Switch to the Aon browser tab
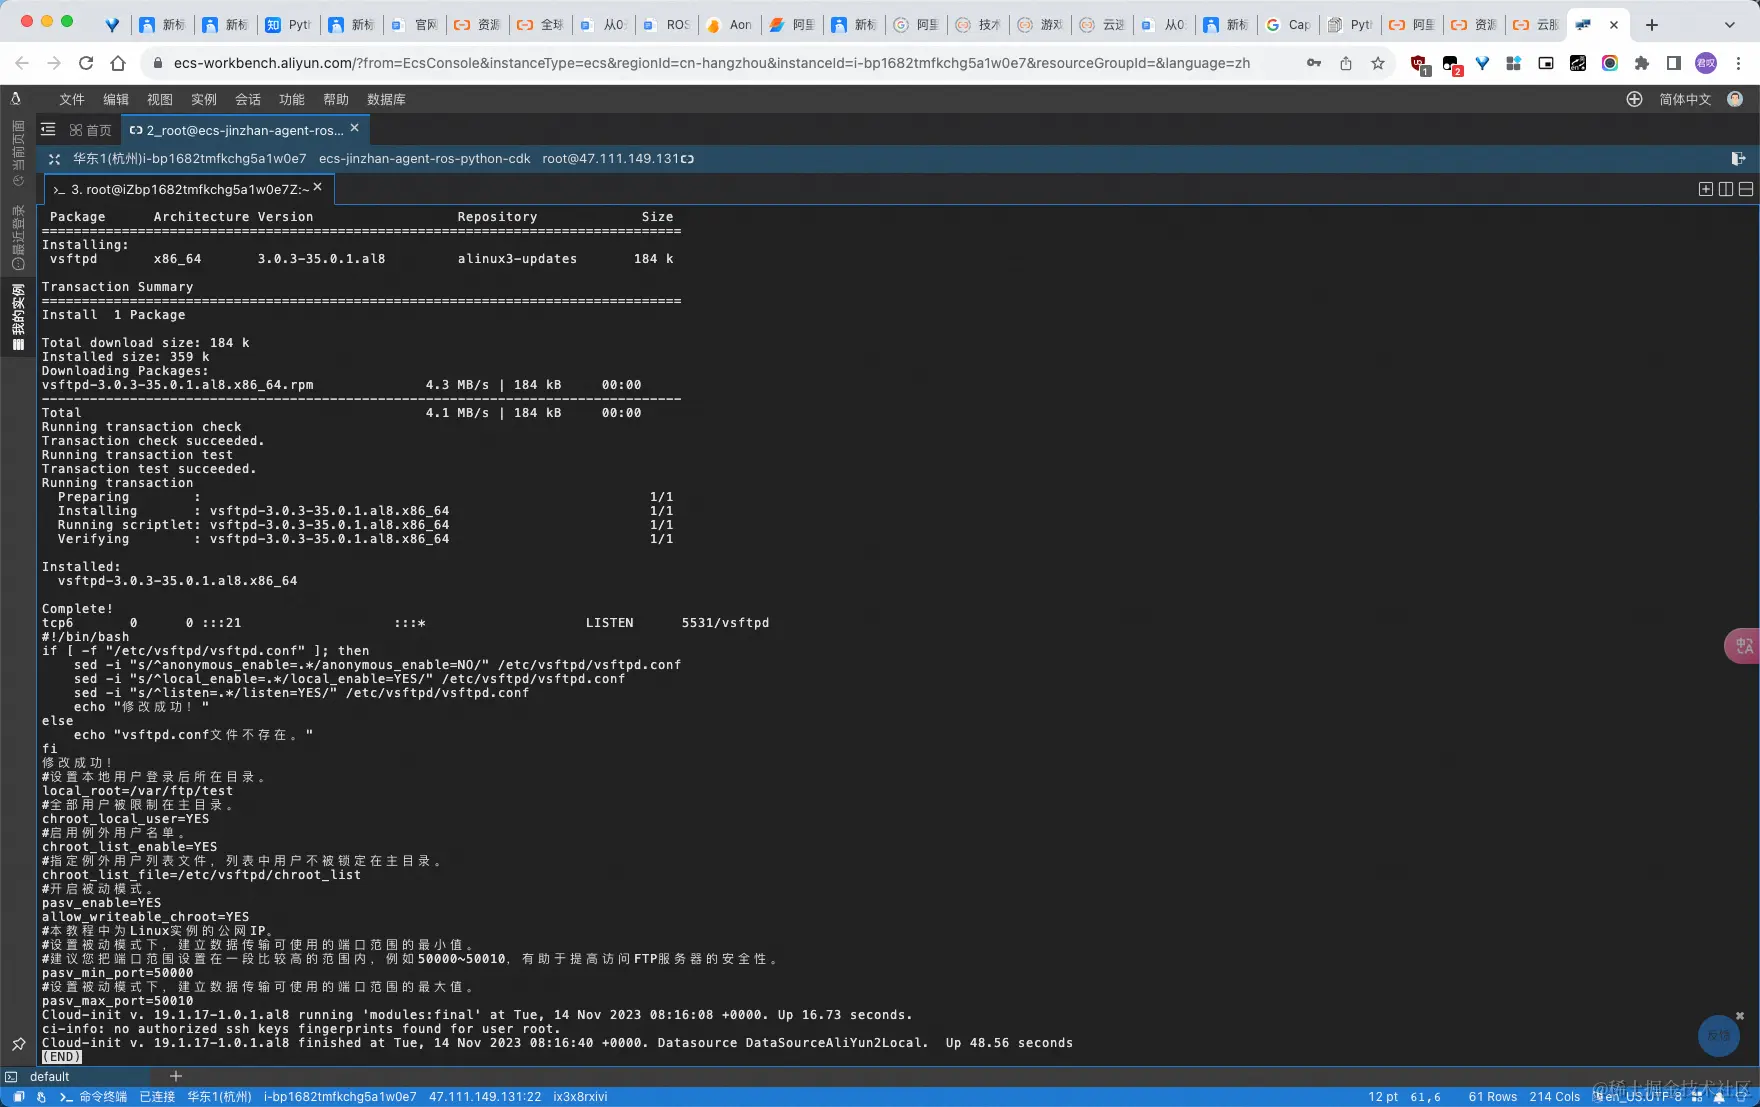1760x1107 pixels. pyautogui.click(x=729, y=24)
